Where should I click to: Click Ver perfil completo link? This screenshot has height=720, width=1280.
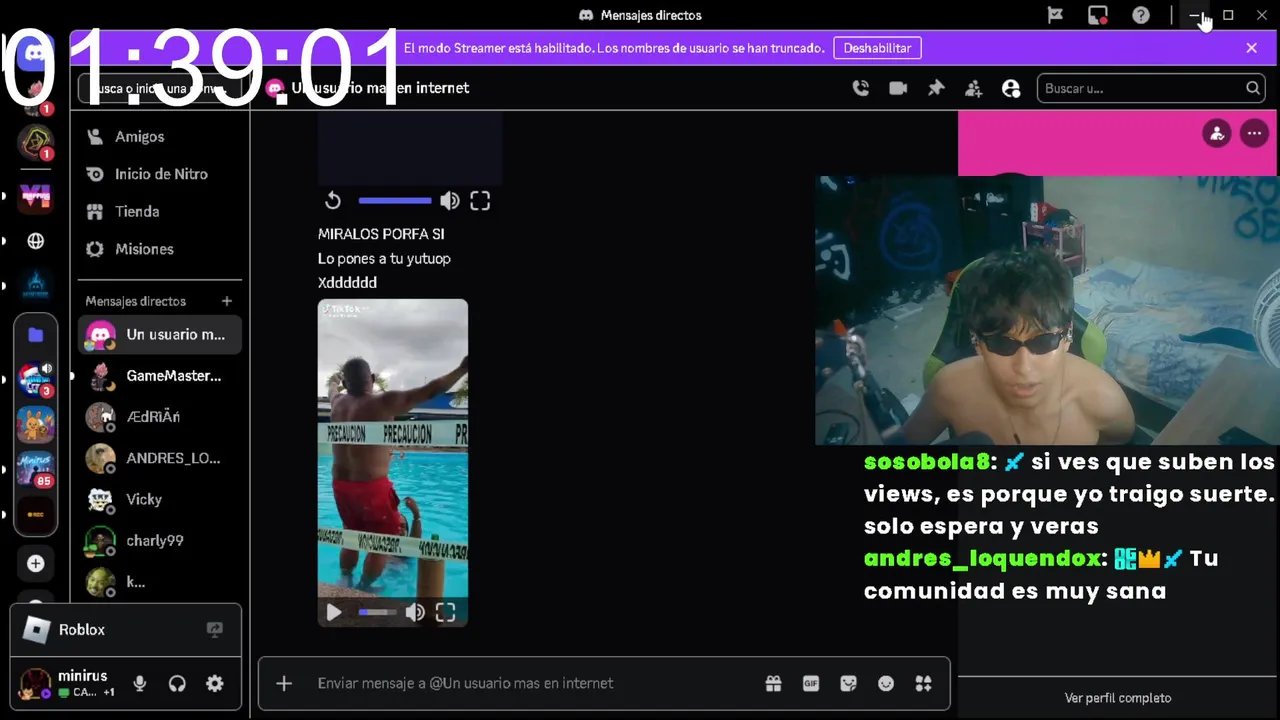tap(1118, 698)
